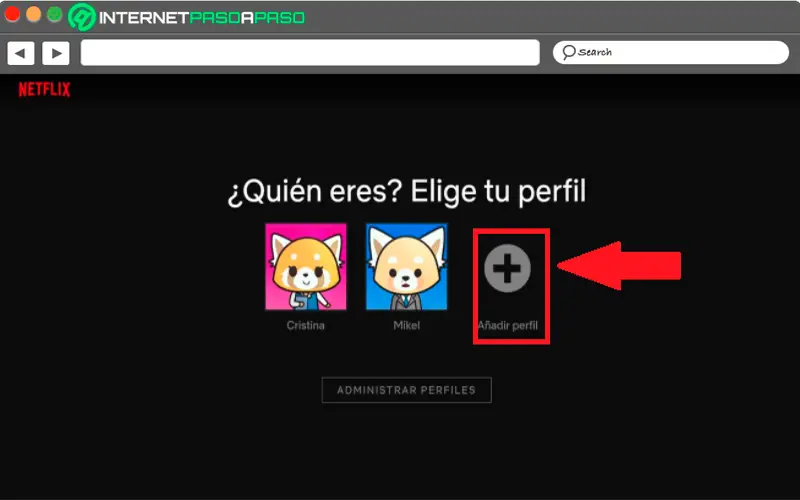Select Cristina's profile avatar
Viewport: 800px width, 500px height.
(x=306, y=266)
